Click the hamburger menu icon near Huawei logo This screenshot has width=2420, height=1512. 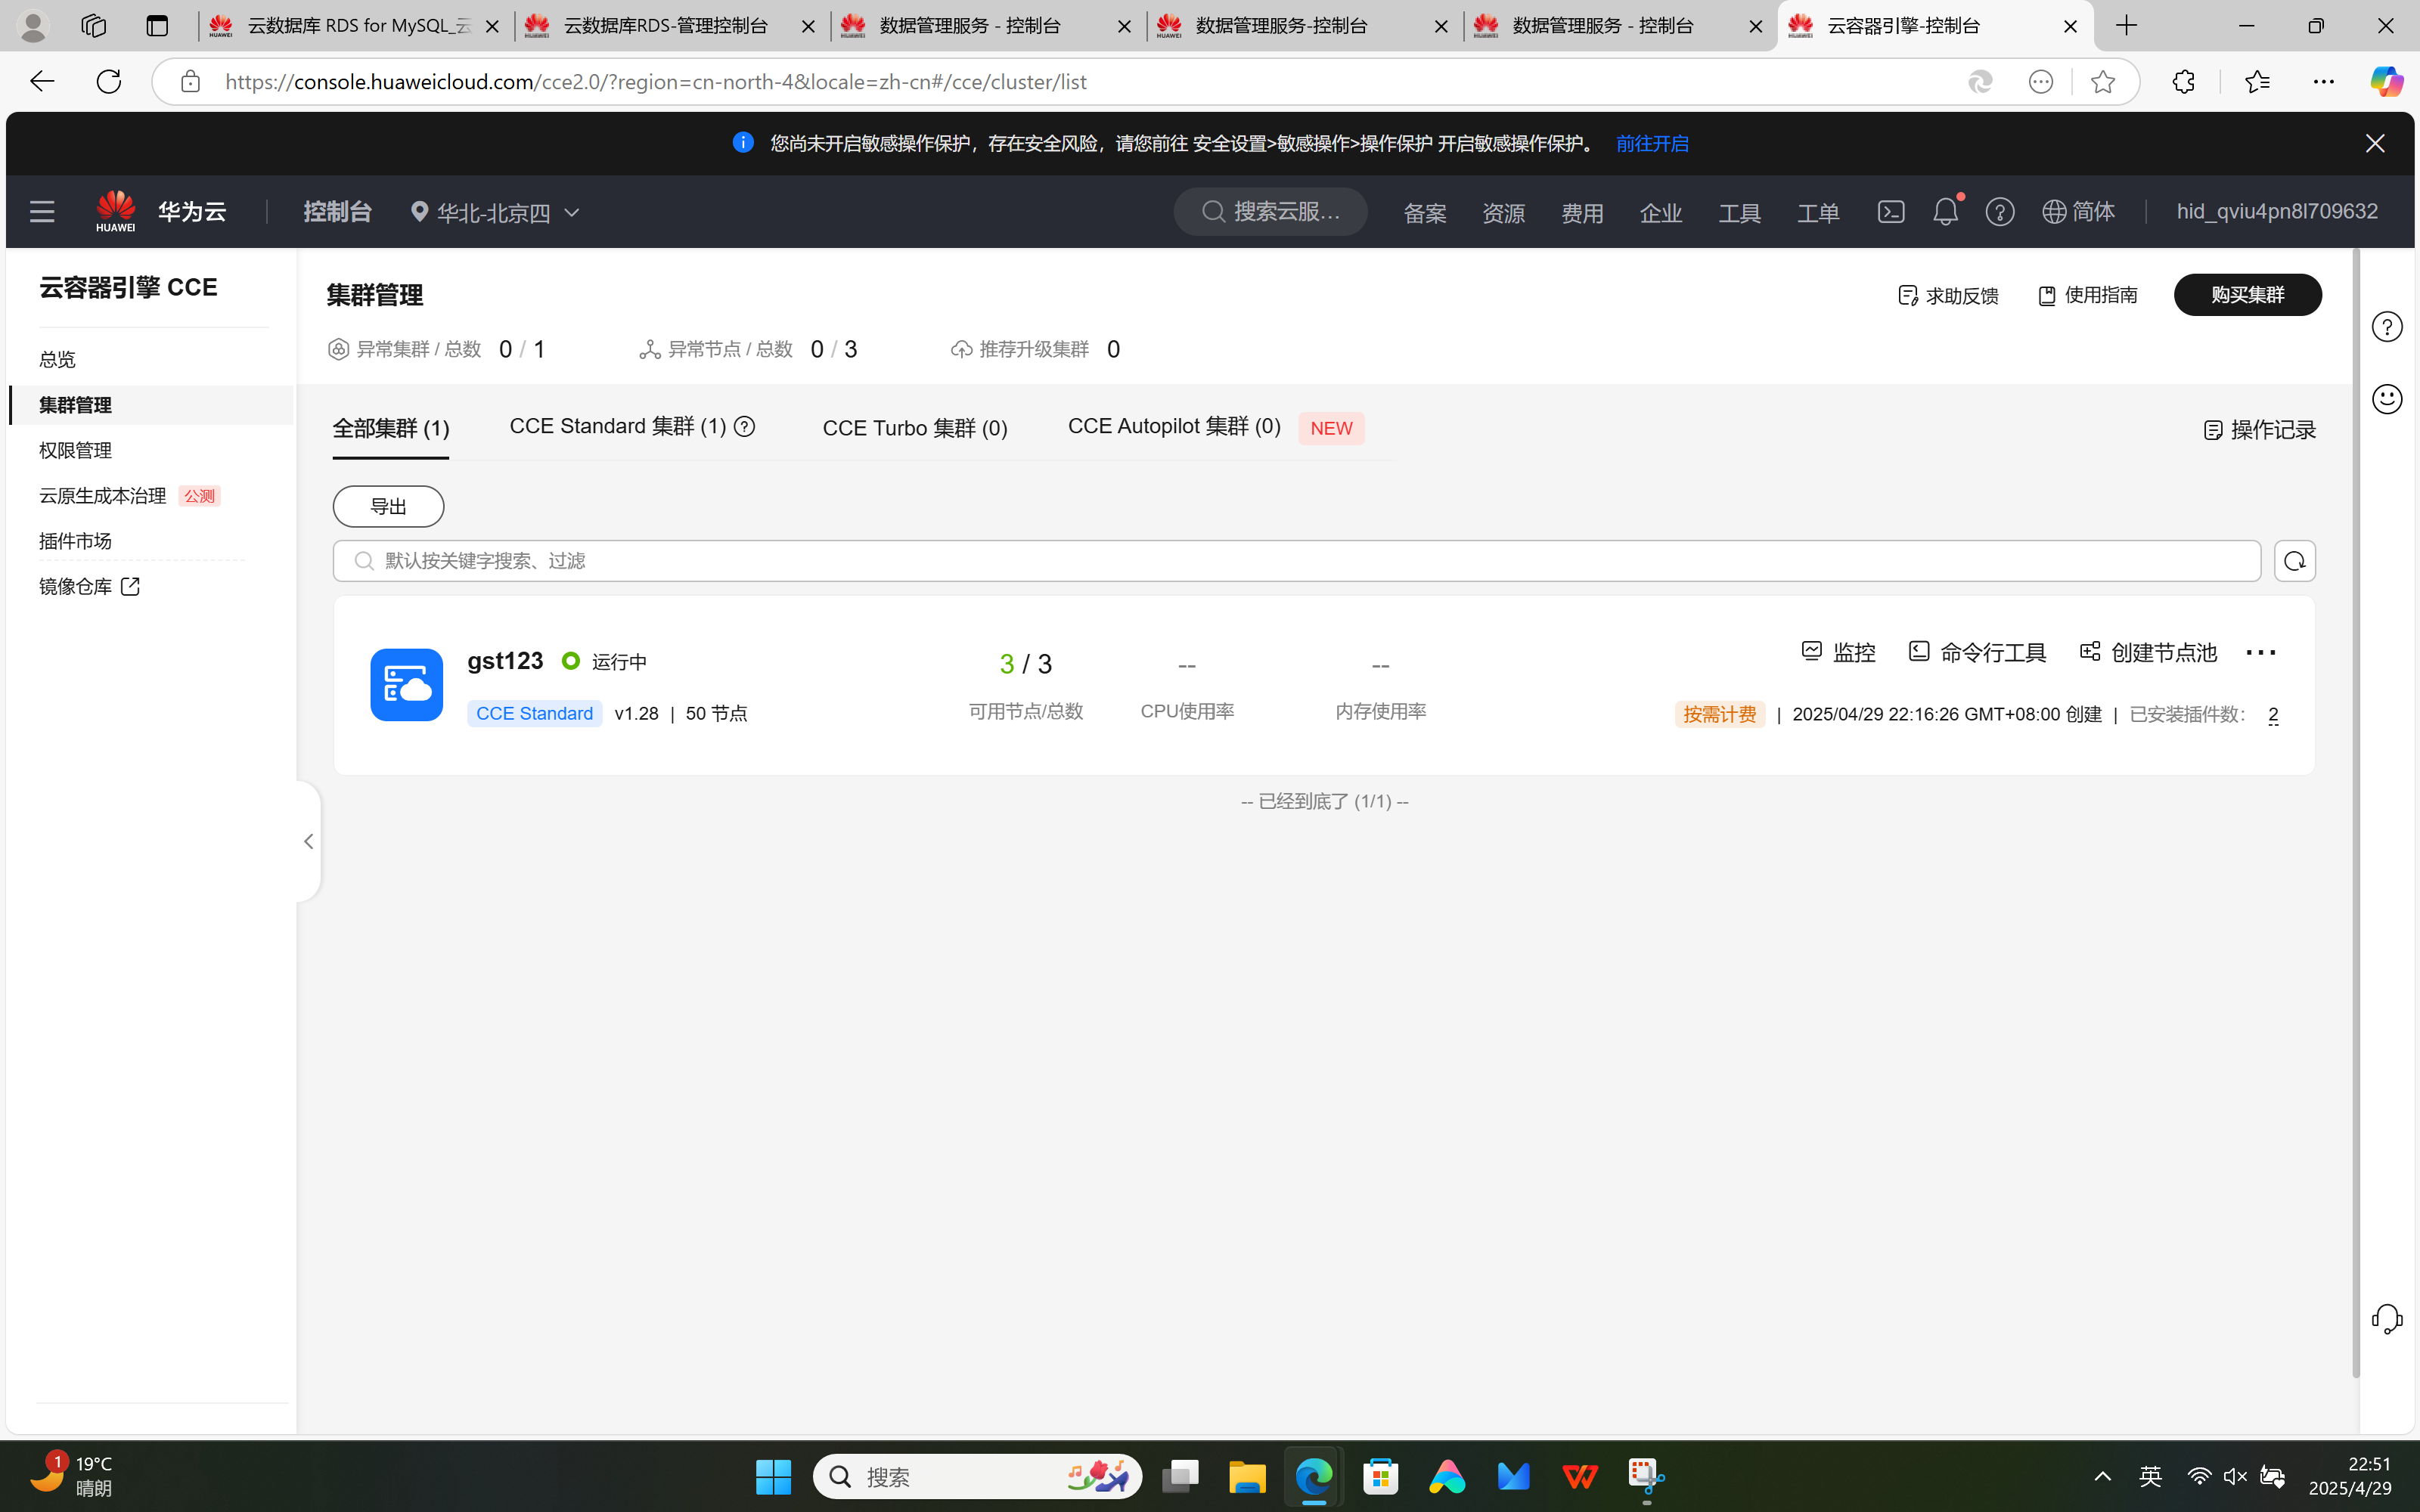[42, 212]
